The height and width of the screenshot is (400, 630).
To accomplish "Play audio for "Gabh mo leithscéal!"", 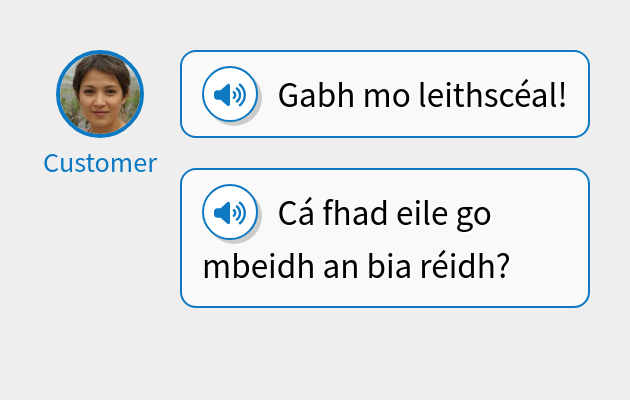I will point(230,95).
